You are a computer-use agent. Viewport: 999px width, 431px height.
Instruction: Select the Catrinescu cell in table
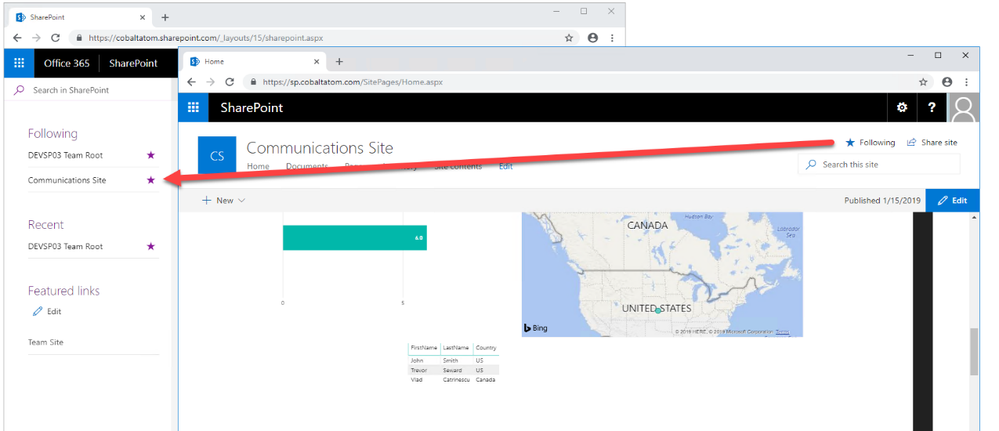coord(457,379)
